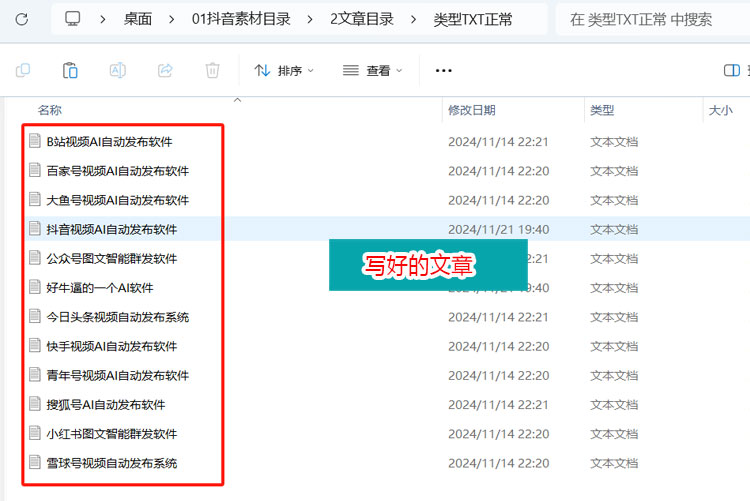Image resolution: width=750 pixels, height=501 pixels.
Task: Click the computer icon in the address bar
Action: (73, 19)
